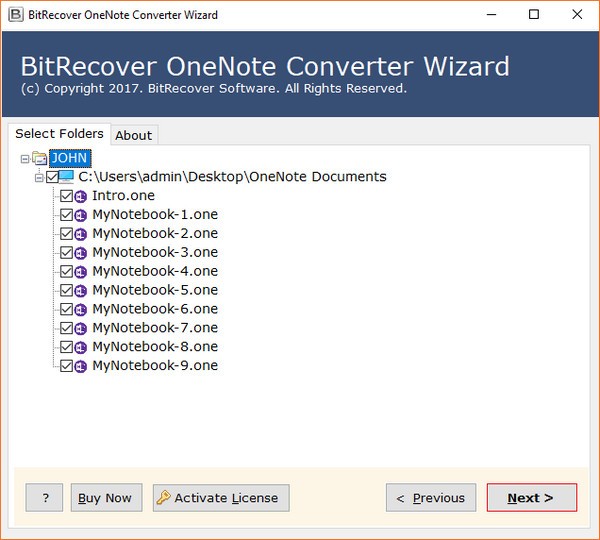
Task: Uncheck the MyNotebook-3.one checkbox
Action: coord(67,253)
